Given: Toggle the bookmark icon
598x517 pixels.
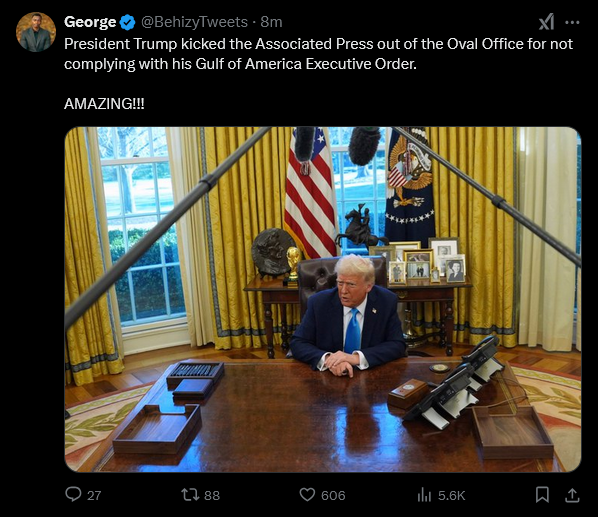Looking at the screenshot, I should click(x=542, y=495).
